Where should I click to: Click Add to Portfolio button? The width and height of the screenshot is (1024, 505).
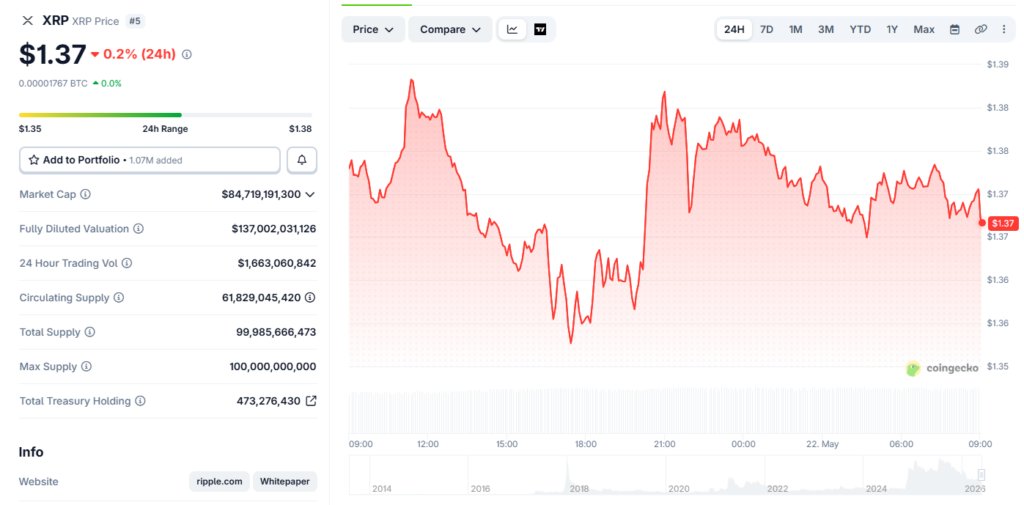click(150, 160)
